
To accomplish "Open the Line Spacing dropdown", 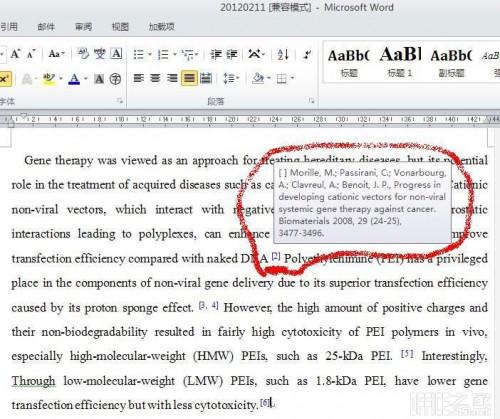I will (231, 79).
